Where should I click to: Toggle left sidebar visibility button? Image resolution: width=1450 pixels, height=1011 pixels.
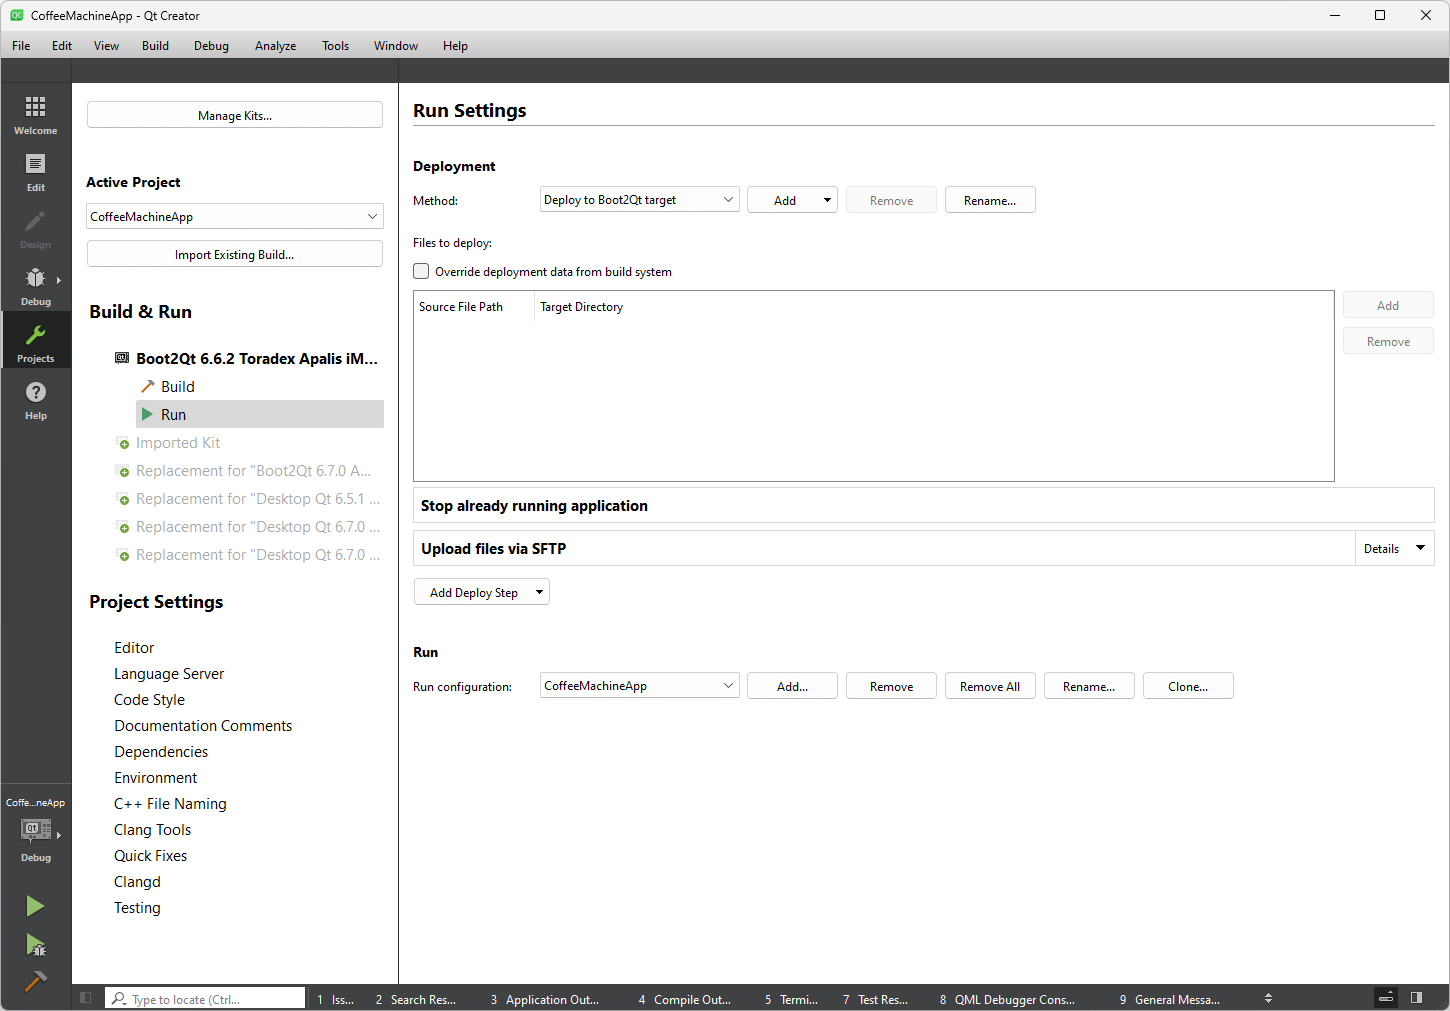click(86, 998)
